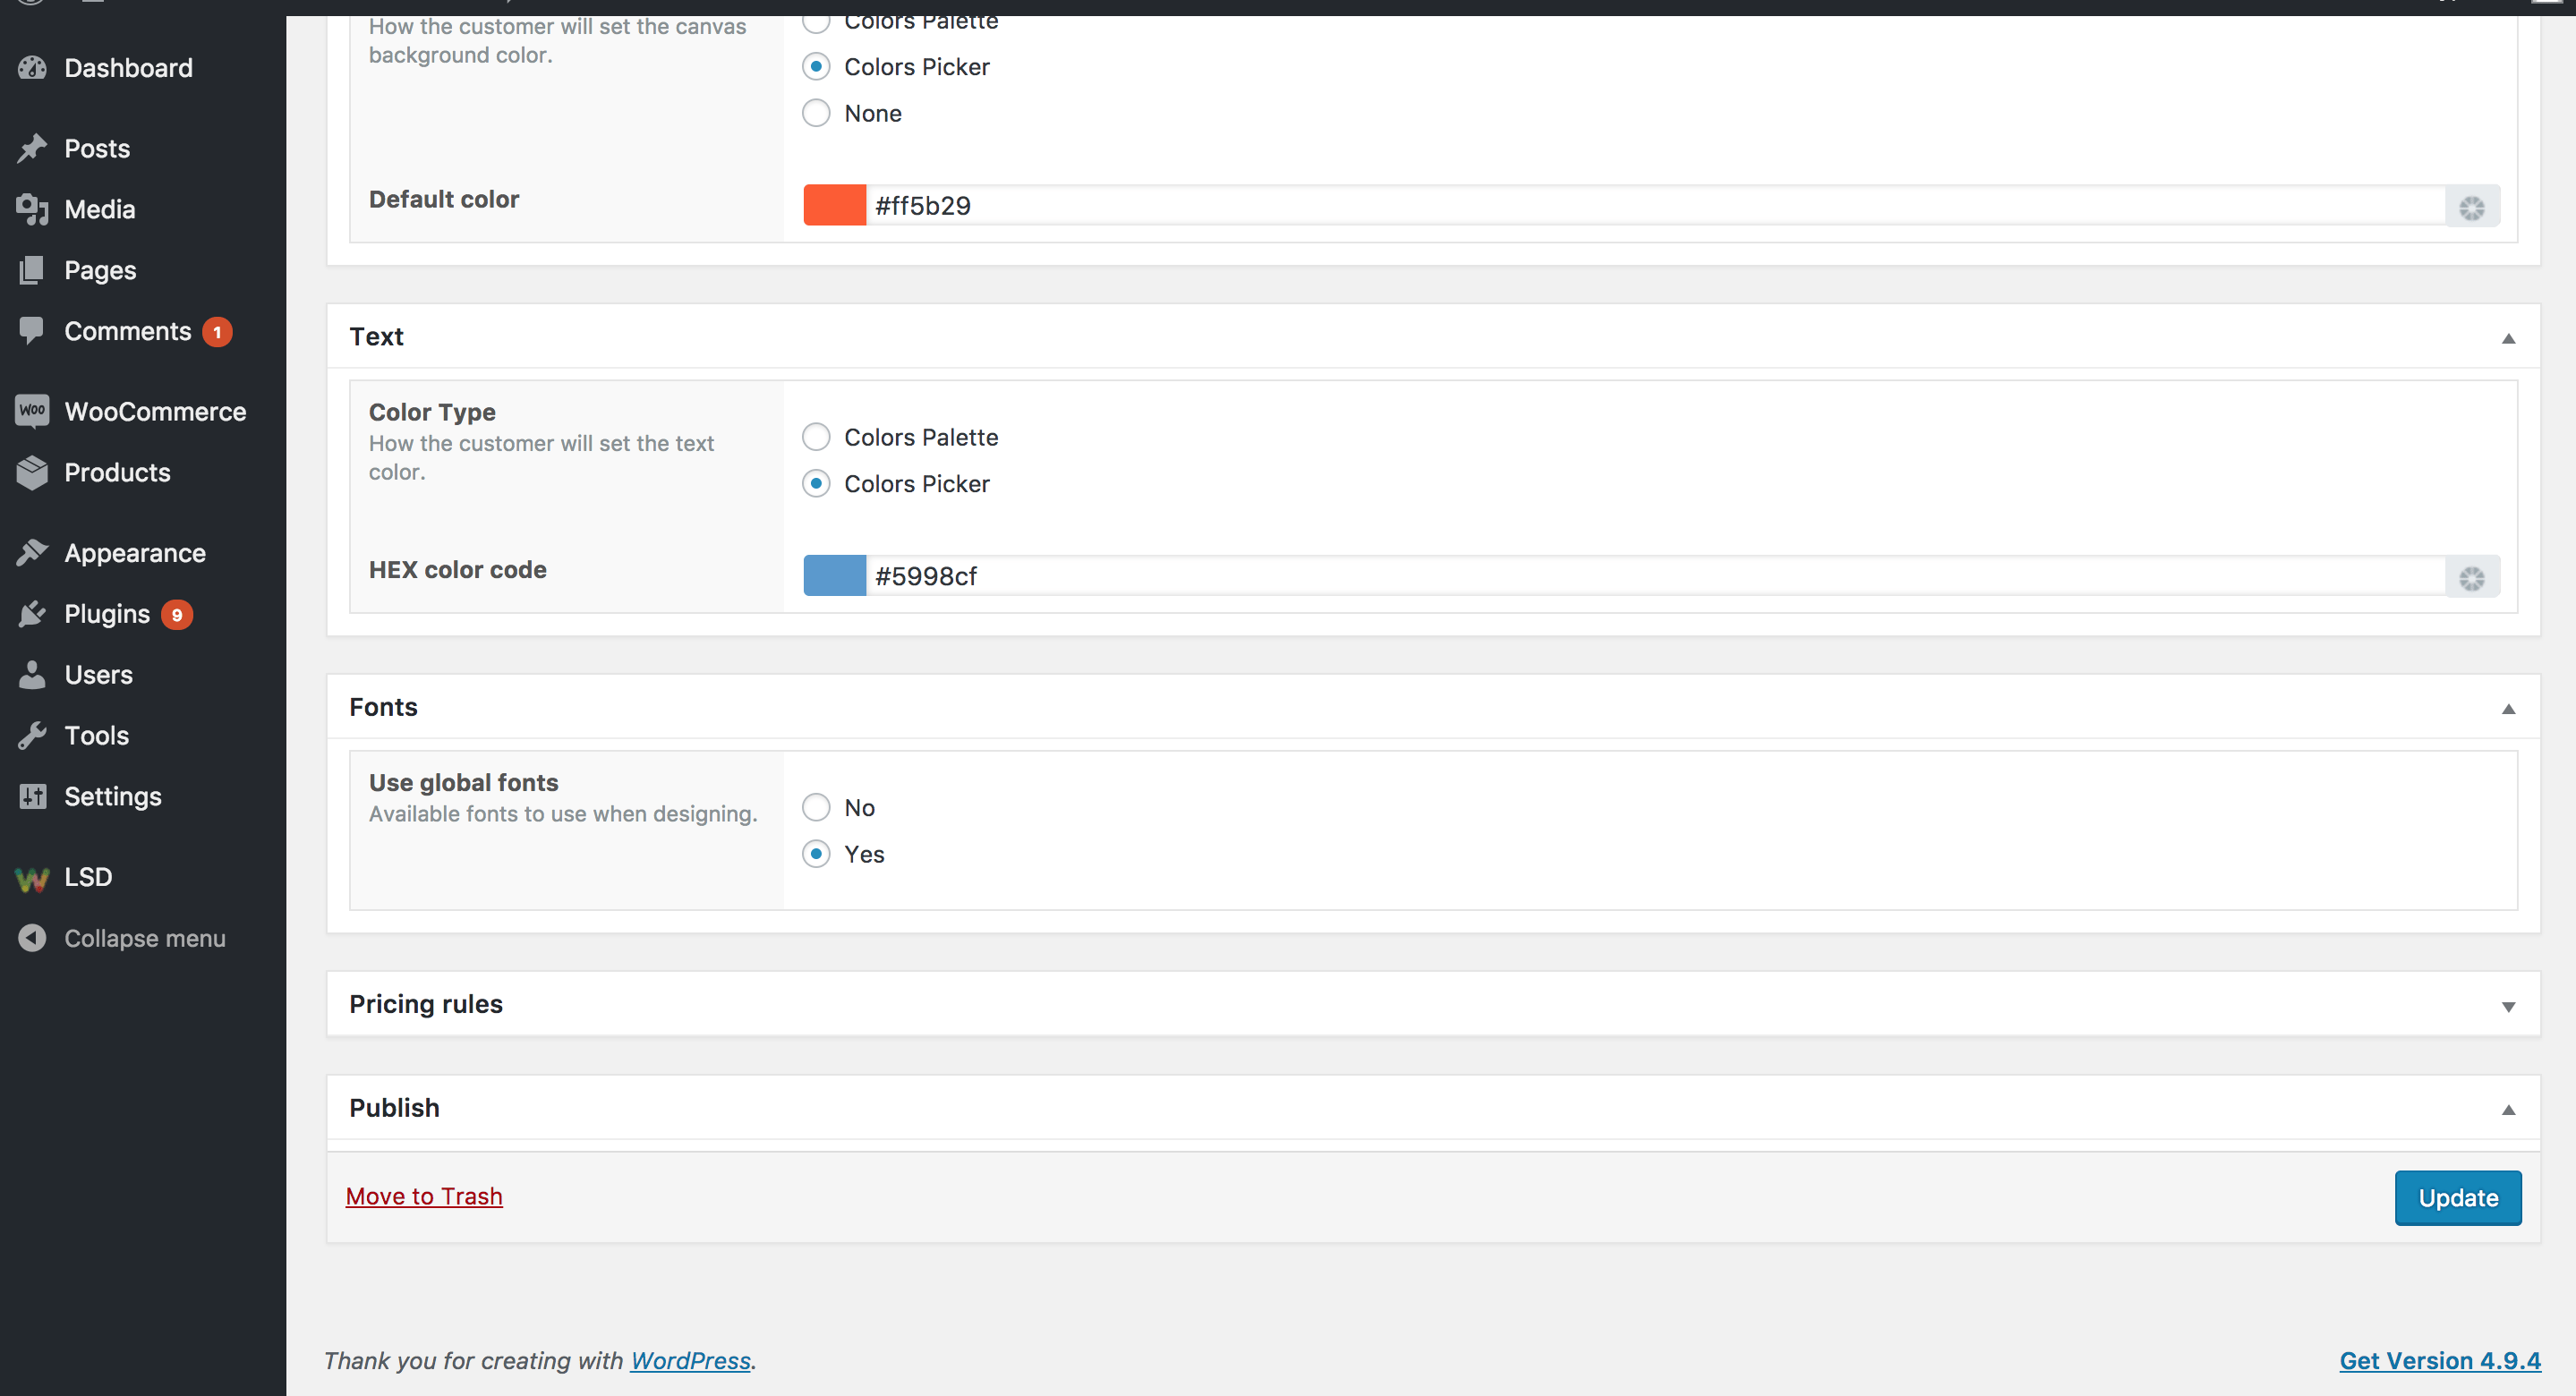Click the Collapse menu arrow icon

point(32,938)
